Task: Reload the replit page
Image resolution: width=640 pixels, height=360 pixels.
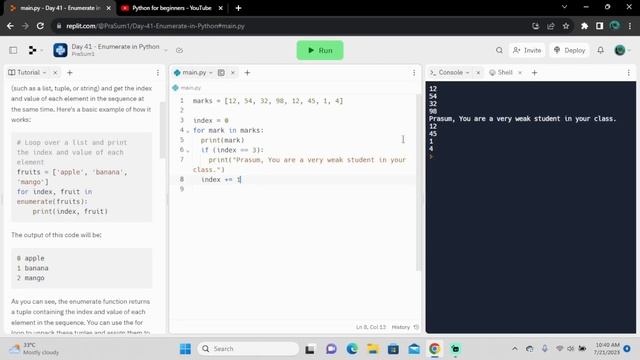Action: click(40, 26)
